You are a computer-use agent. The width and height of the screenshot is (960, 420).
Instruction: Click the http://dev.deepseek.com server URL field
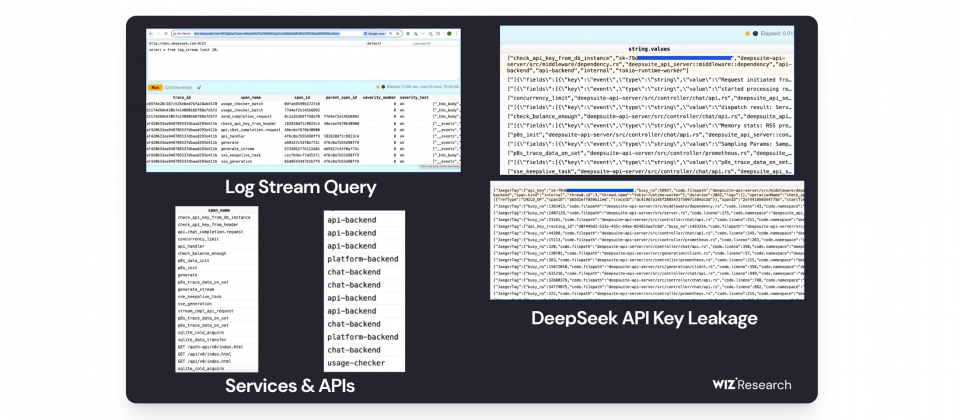pyautogui.click(x=256, y=43)
